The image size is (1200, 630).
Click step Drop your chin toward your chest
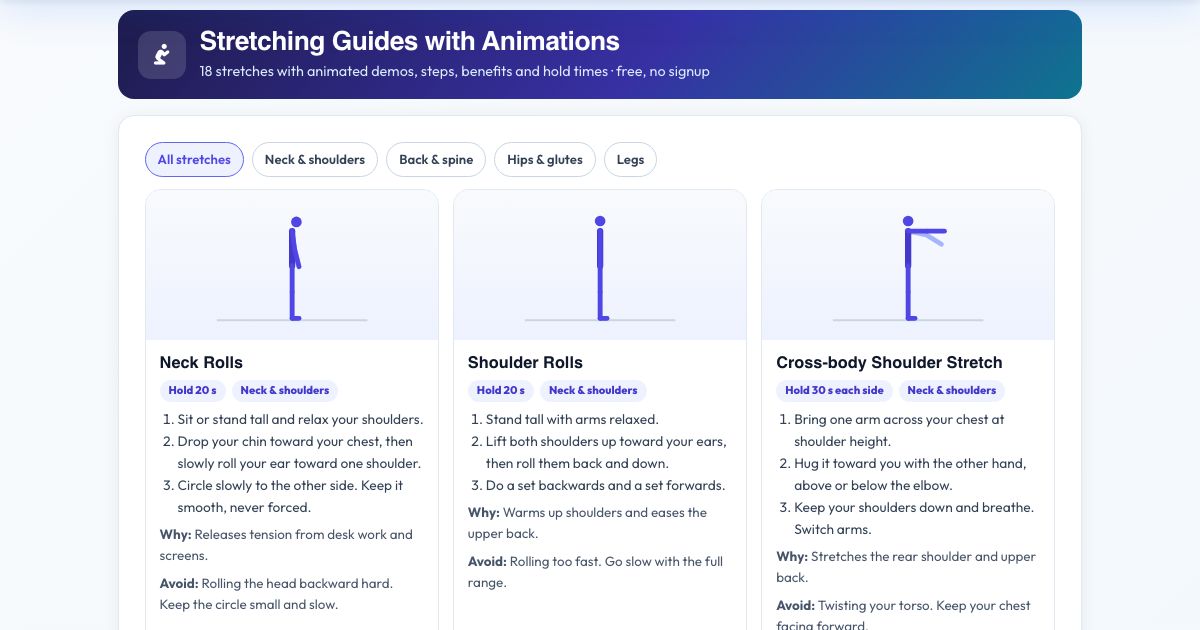(x=299, y=452)
